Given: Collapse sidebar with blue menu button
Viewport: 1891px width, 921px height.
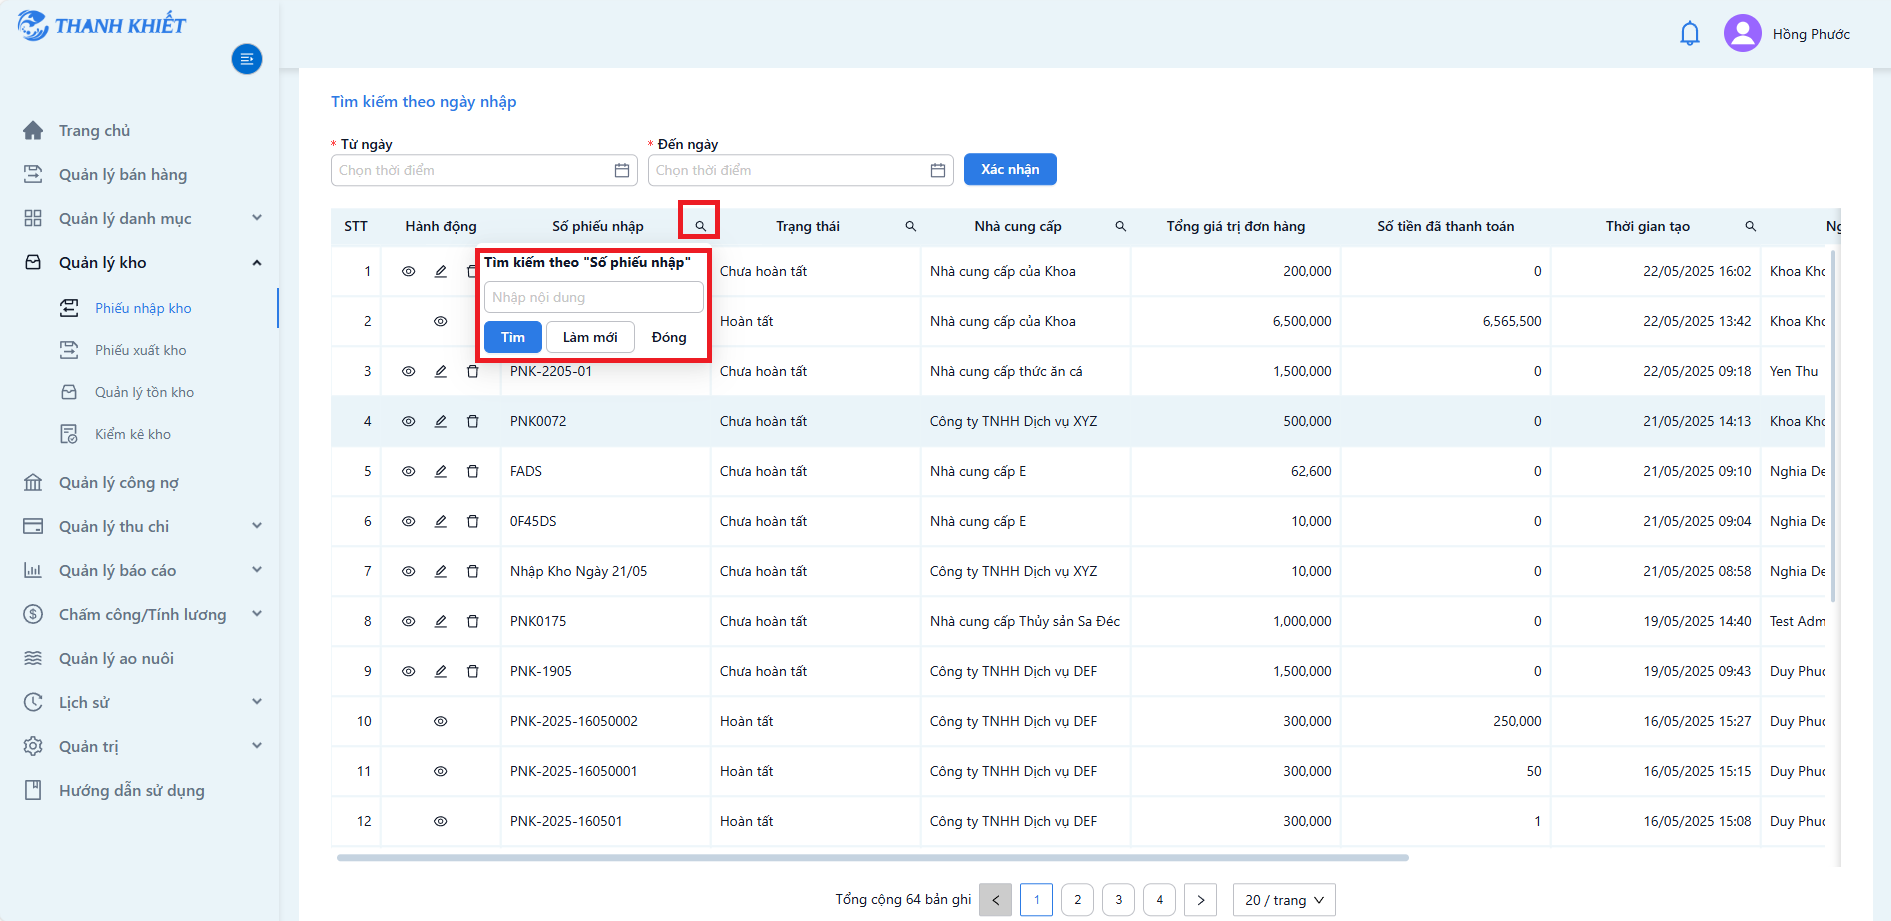Looking at the screenshot, I should coord(247,59).
